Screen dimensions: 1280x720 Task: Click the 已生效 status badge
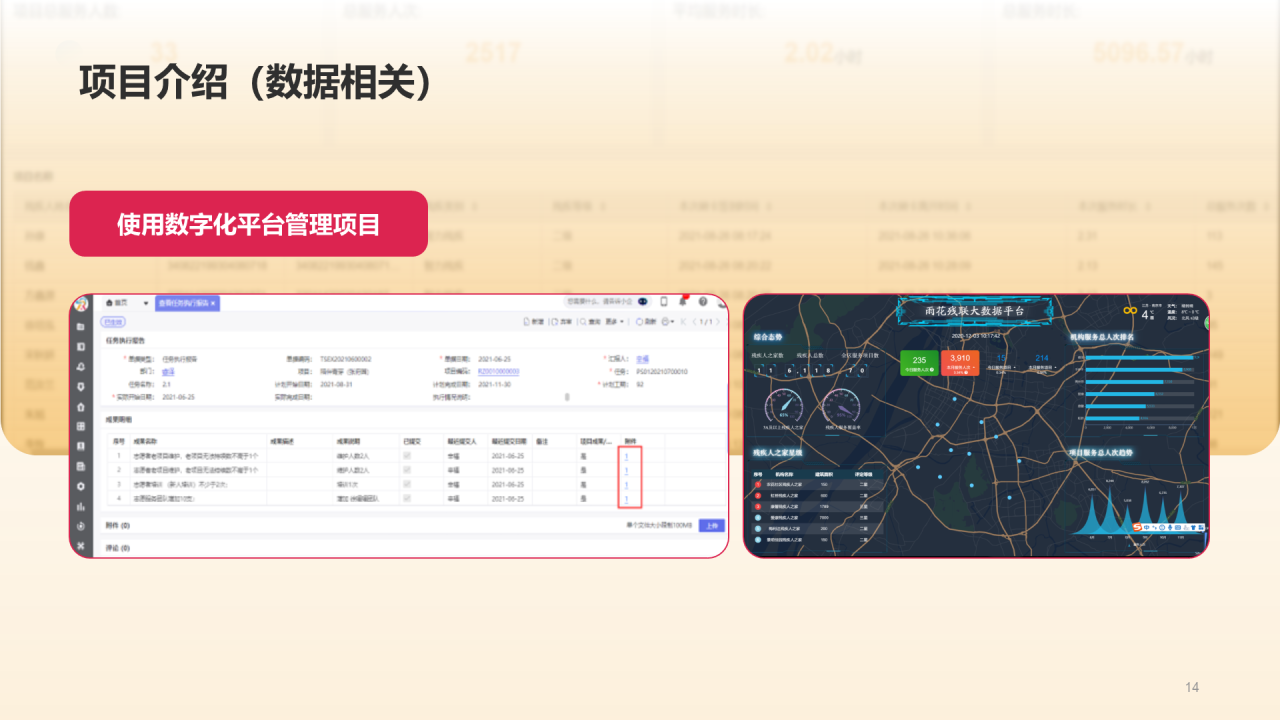pyautogui.click(x=112, y=322)
